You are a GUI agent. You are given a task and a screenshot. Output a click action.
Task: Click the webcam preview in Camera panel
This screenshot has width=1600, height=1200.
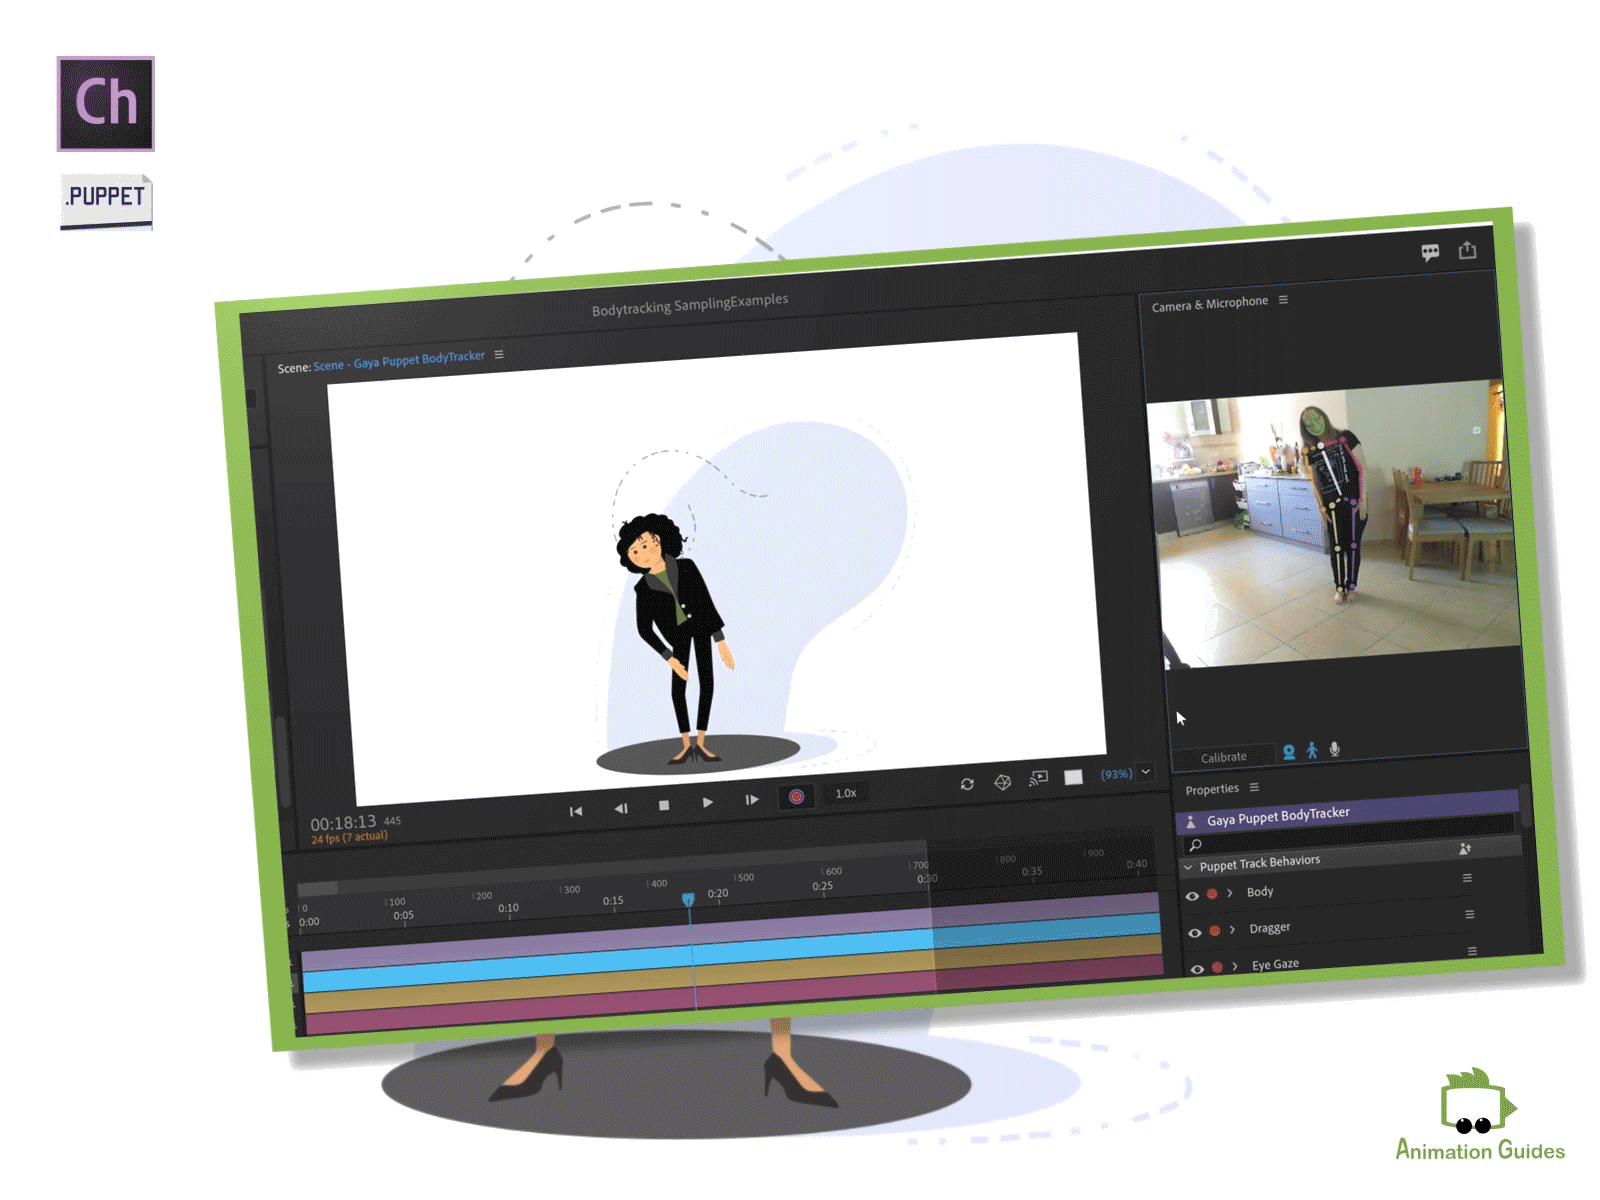pyautogui.click(x=1335, y=522)
